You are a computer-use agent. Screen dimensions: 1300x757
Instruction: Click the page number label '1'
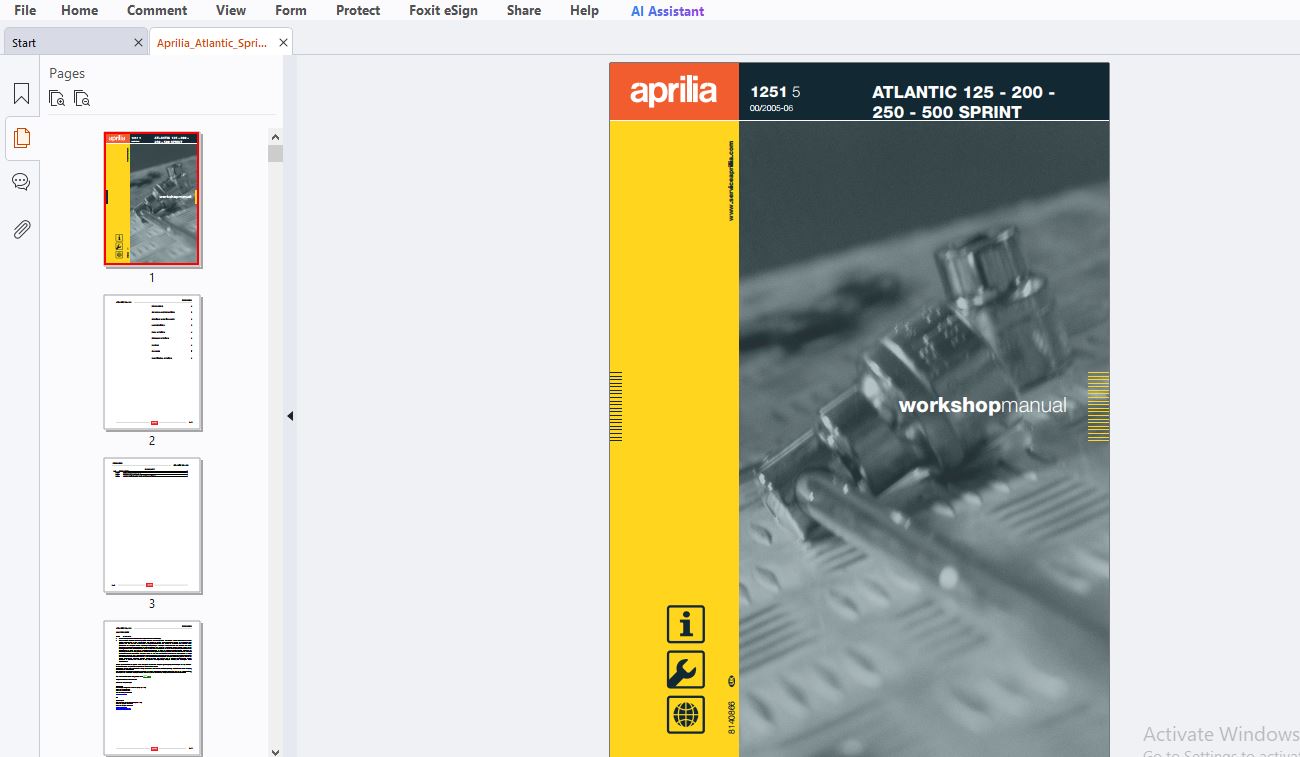click(x=152, y=278)
